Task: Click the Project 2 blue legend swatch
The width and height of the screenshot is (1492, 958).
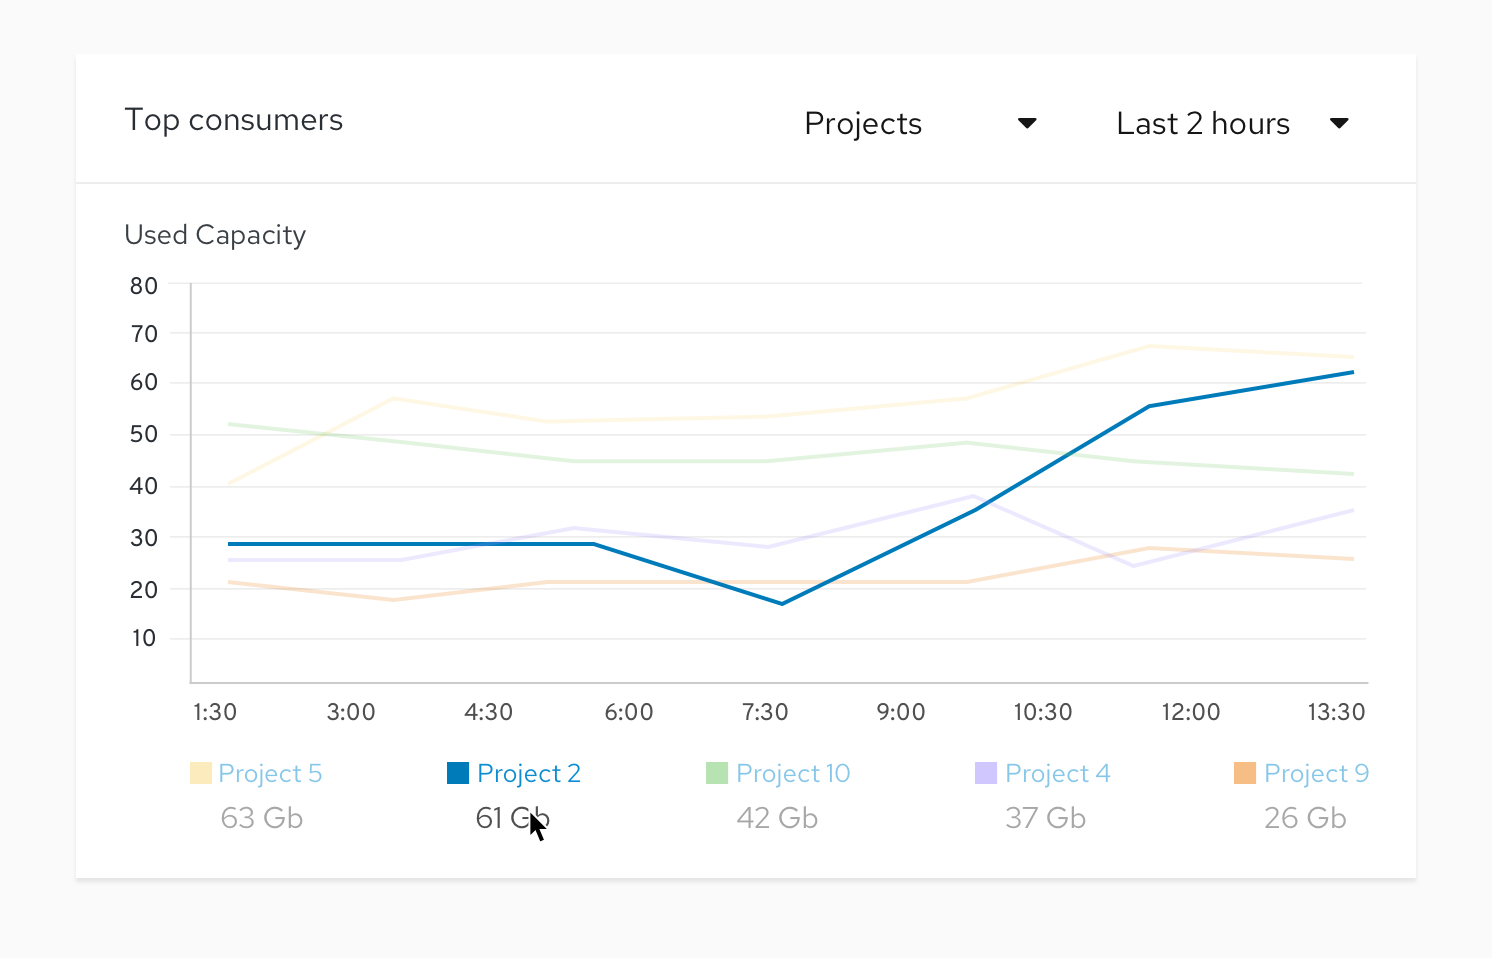Action: coord(458,773)
